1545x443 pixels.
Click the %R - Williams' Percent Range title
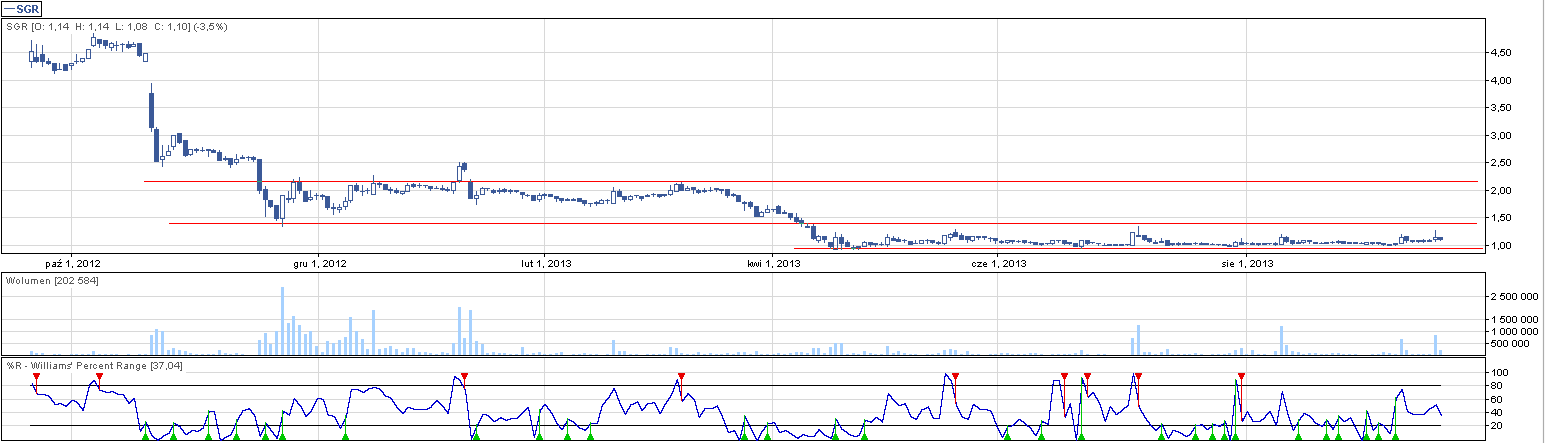94,366
